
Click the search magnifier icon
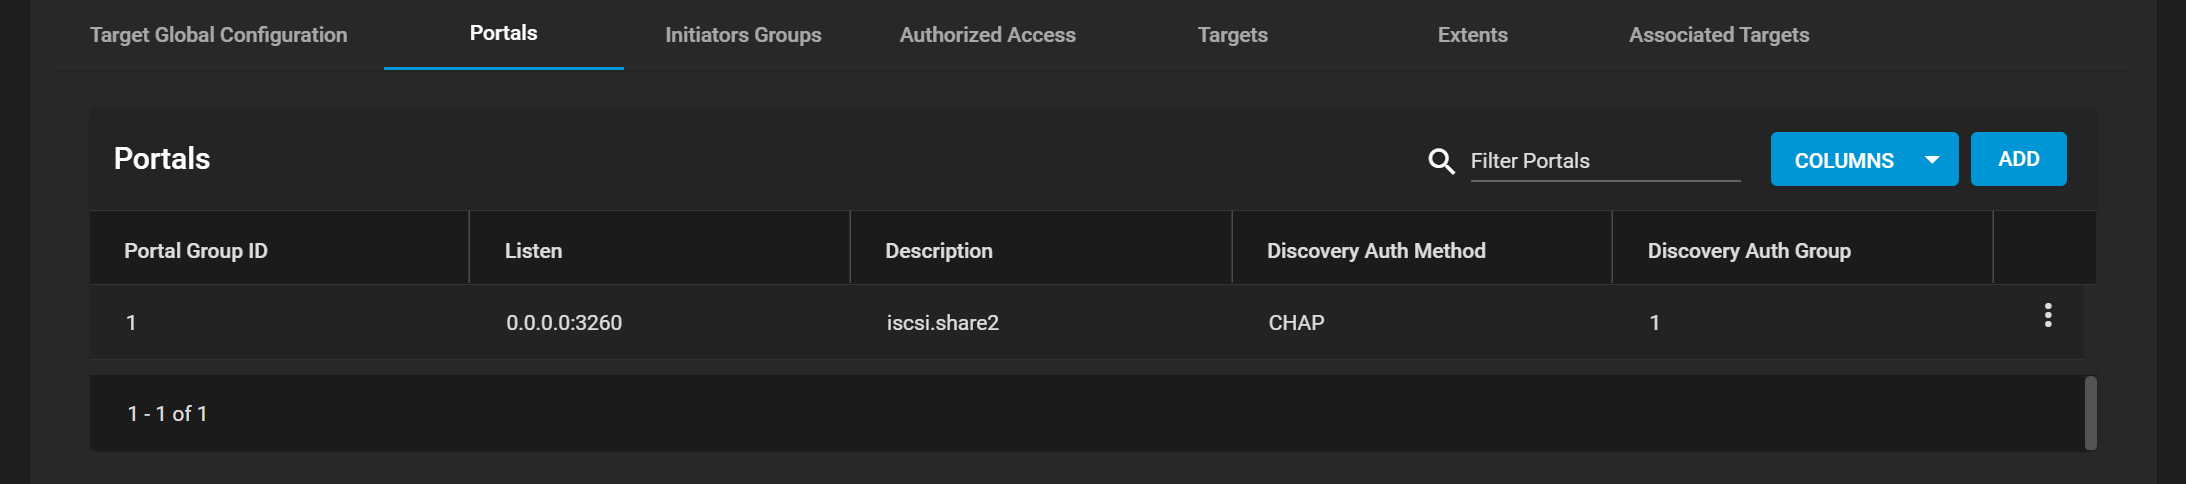(x=1441, y=161)
